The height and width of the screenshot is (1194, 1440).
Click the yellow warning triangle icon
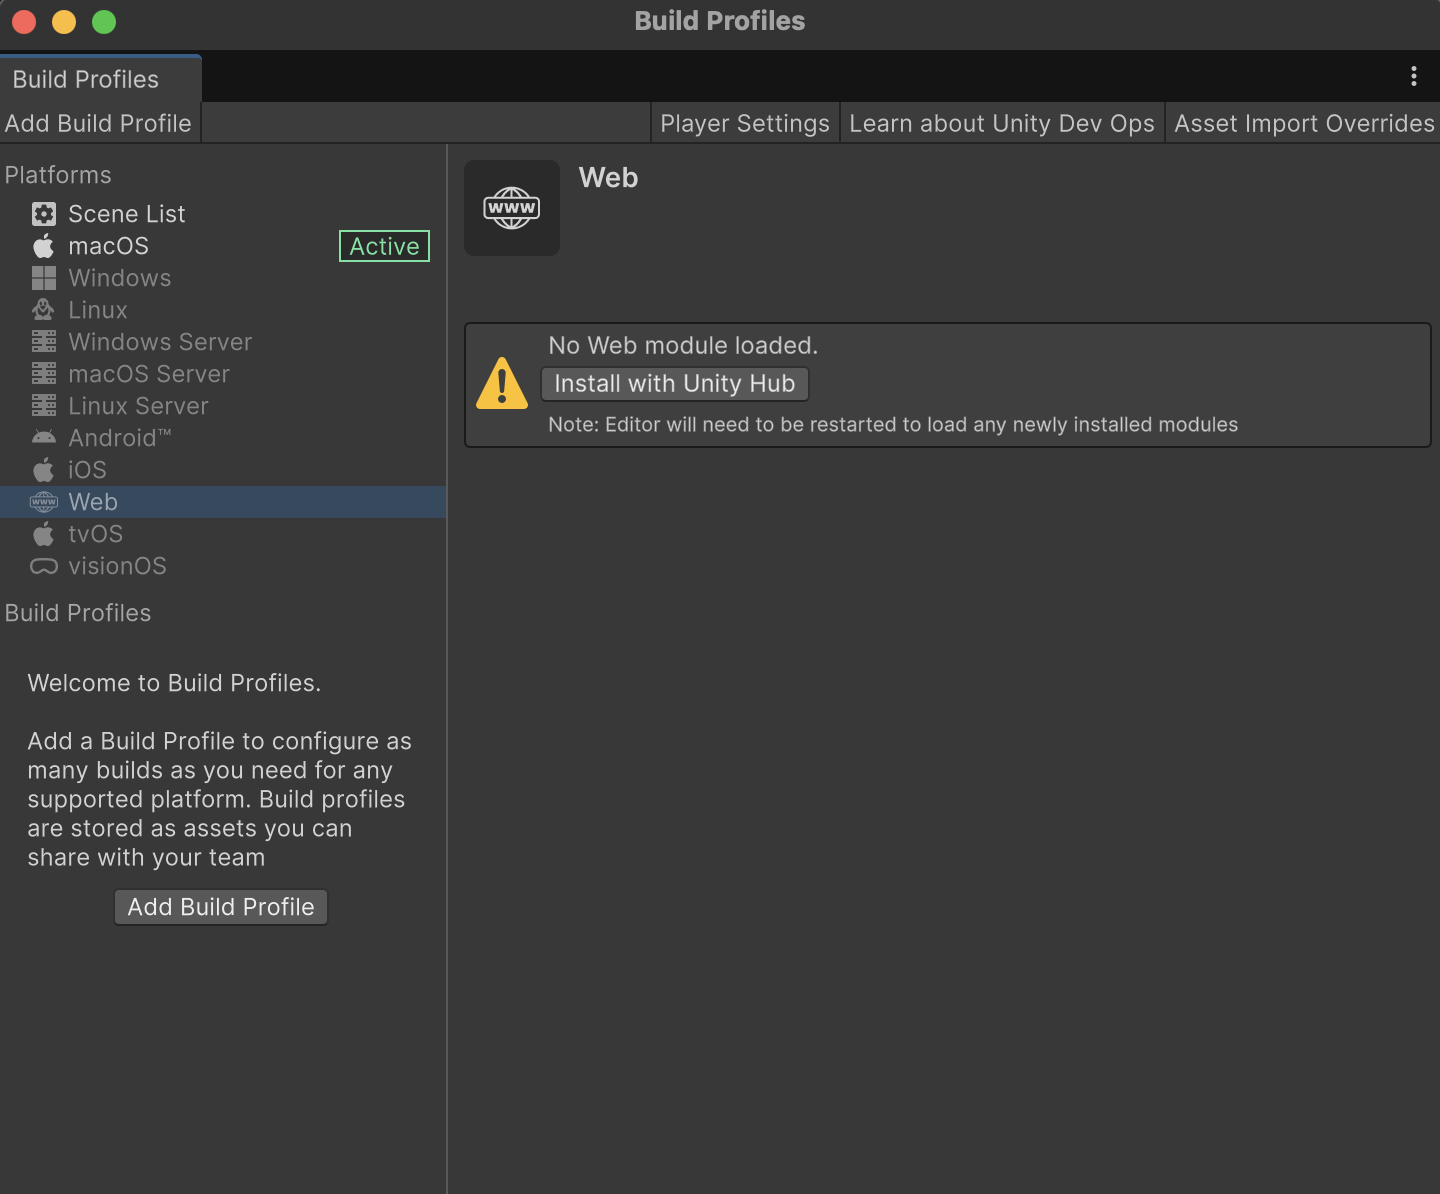(x=502, y=383)
